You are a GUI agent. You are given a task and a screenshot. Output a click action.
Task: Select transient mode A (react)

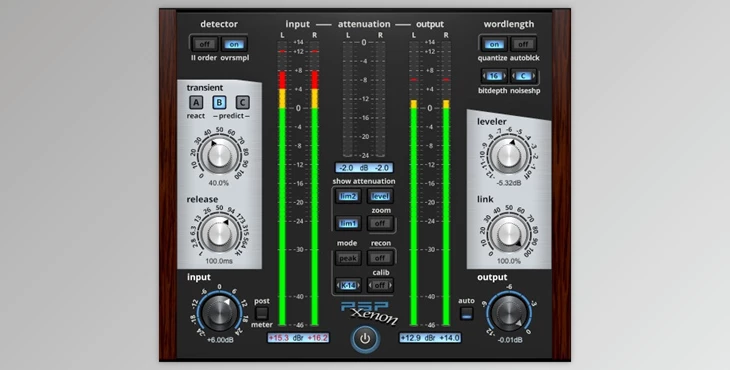196,102
